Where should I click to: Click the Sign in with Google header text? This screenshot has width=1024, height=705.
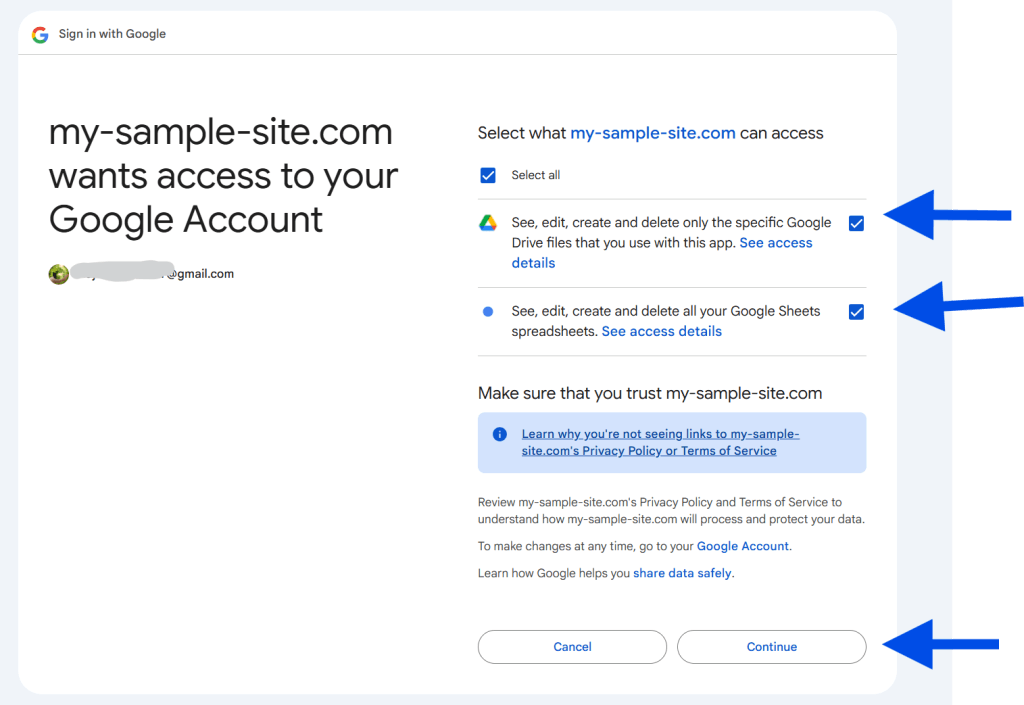coord(112,34)
